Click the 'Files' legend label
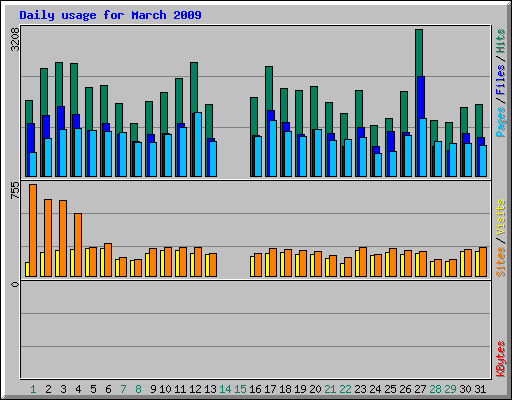 (x=500, y=80)
